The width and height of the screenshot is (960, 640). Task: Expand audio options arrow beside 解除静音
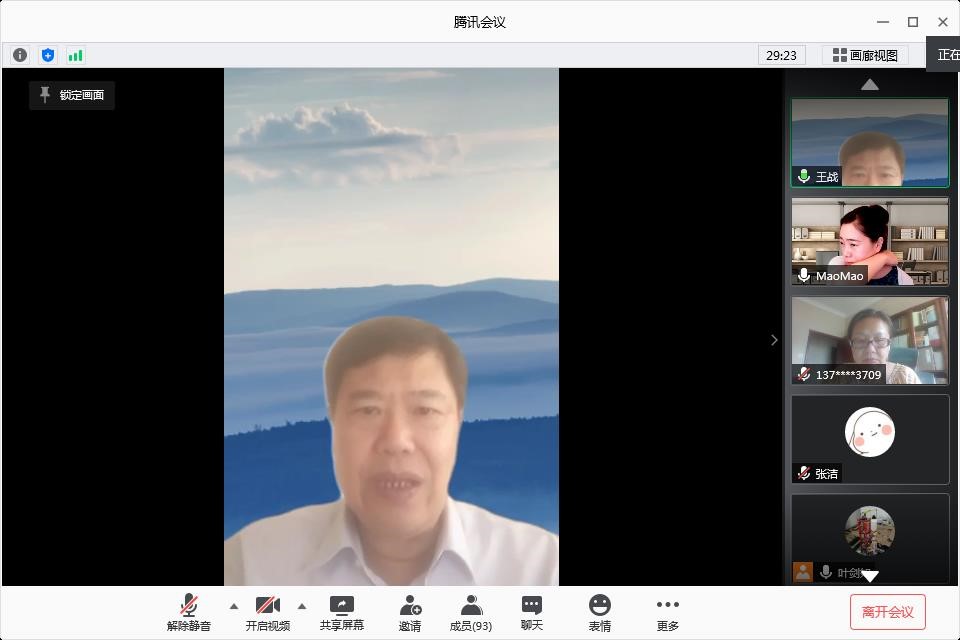coord(234,605)
